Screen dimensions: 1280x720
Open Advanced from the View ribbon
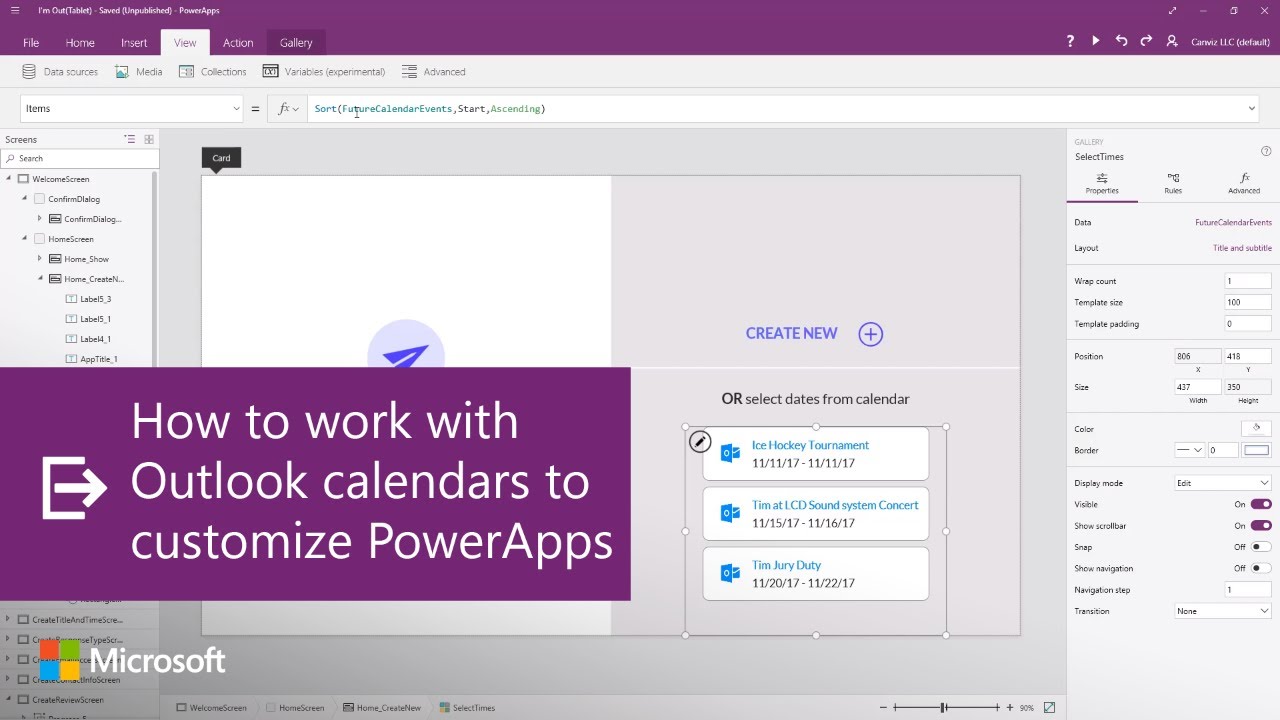[x=434, y=72]
